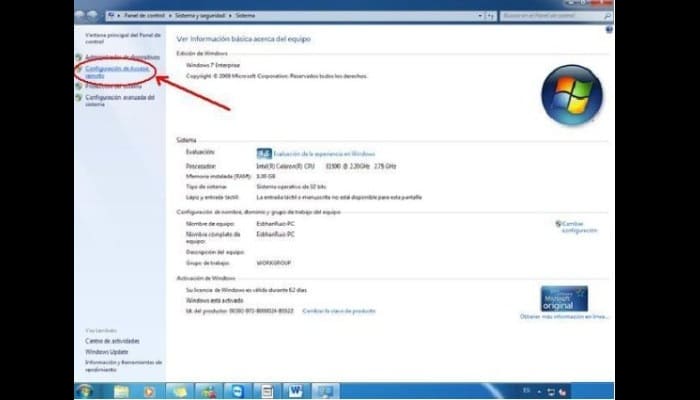Click the Lápiz y entrada táctil value

(339, 197)
